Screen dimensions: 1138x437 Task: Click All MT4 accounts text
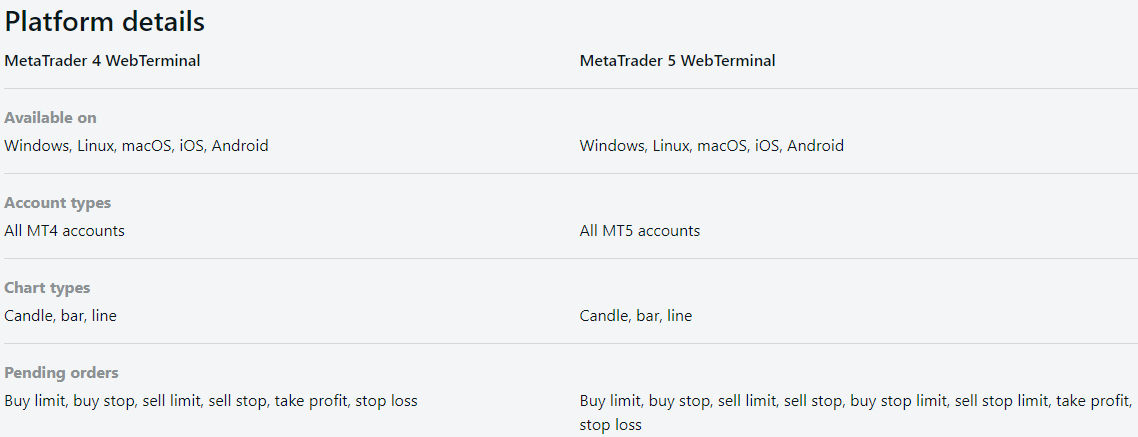click(x=64, y=230)
